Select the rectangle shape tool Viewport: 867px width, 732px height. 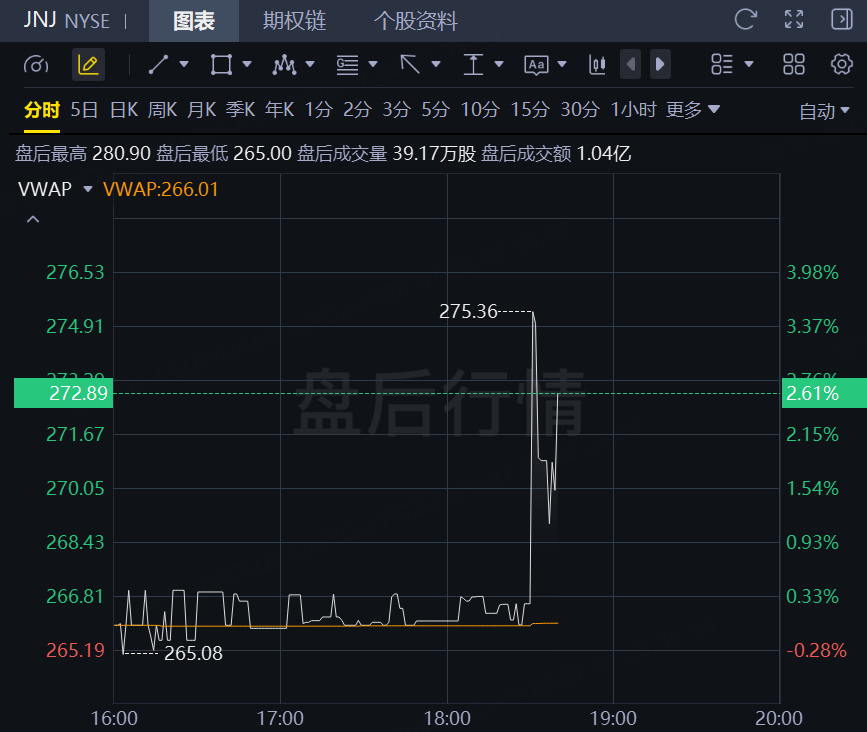221,65
